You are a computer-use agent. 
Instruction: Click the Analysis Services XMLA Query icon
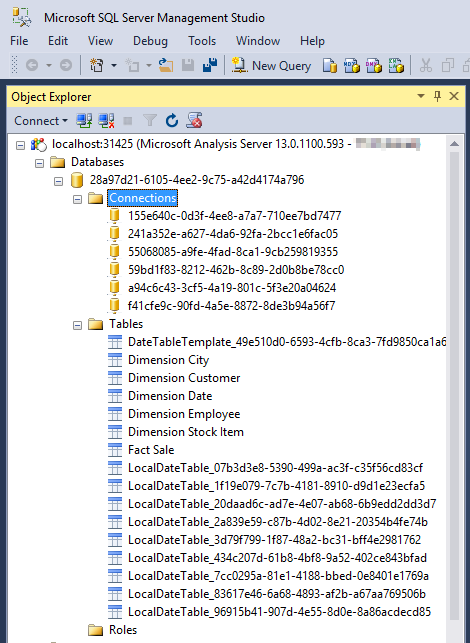tap(396, 66)
